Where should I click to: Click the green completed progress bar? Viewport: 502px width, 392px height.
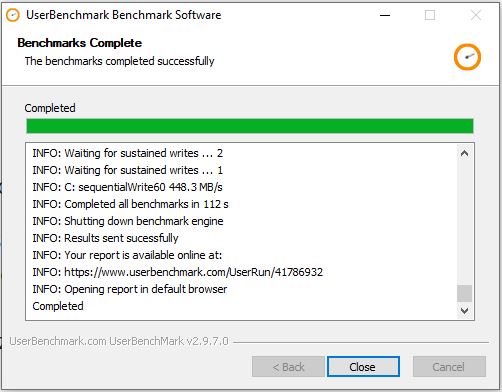250,126
